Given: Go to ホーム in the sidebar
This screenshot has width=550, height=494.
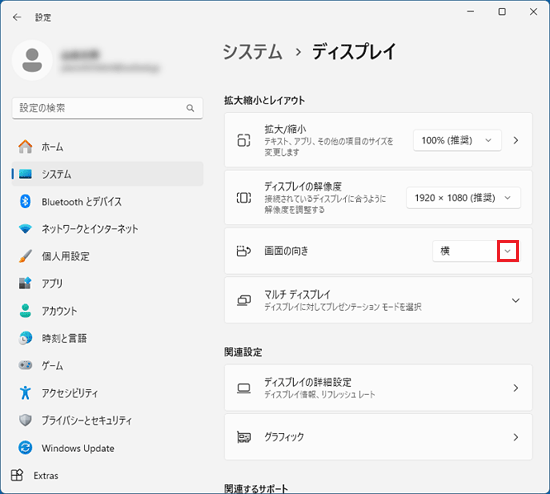Looking at the screenshot, I should [x=108, y=147].
